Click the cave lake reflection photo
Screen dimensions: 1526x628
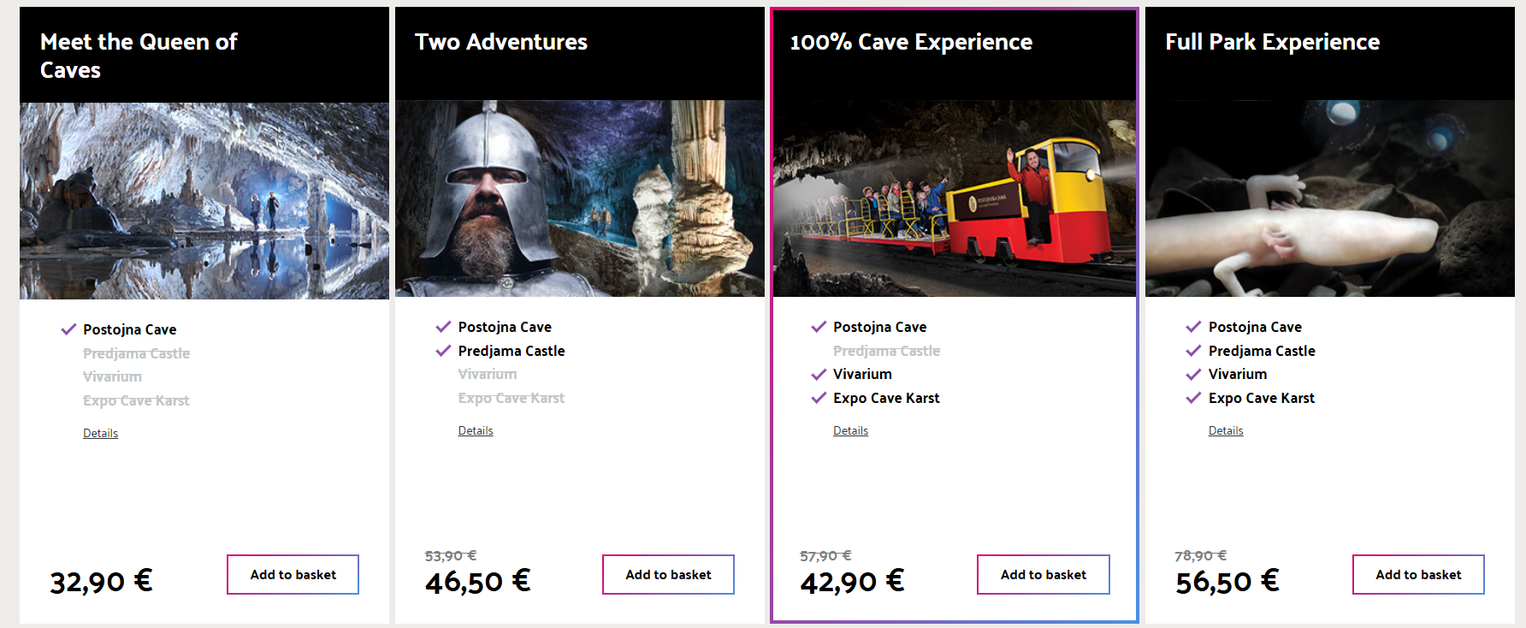(x=204, y=200)
